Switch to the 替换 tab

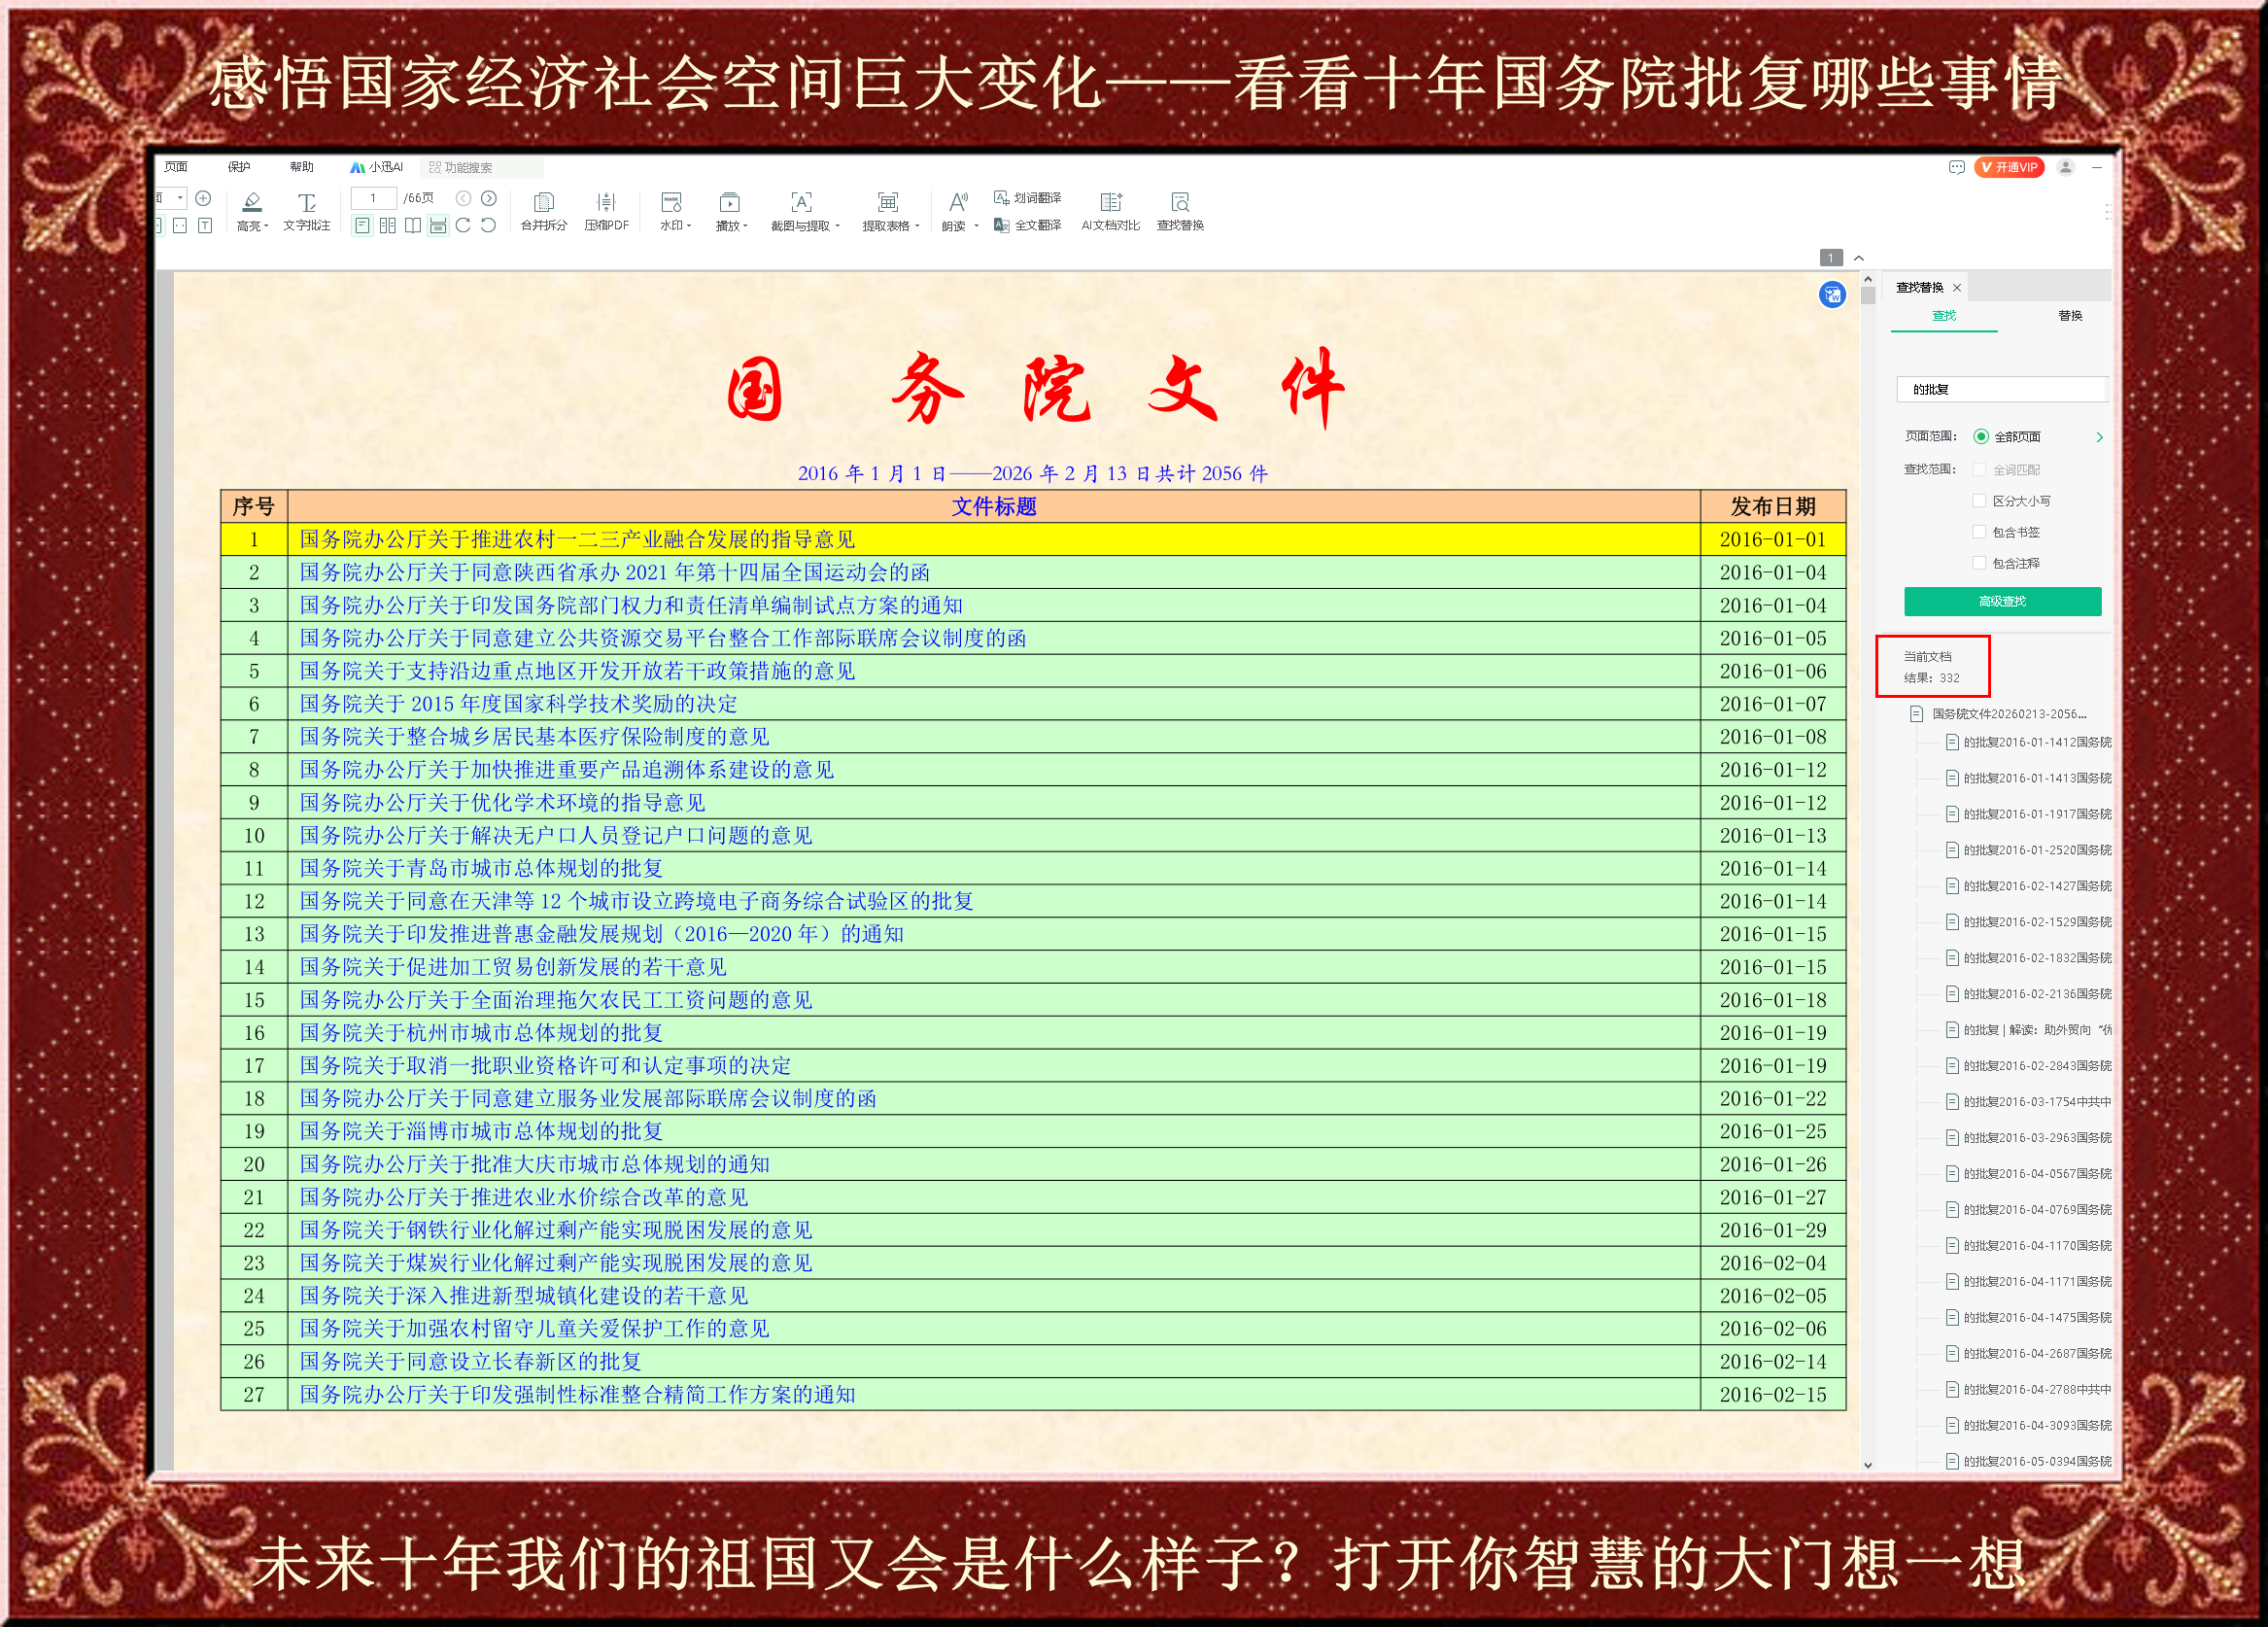[2069, 316]
